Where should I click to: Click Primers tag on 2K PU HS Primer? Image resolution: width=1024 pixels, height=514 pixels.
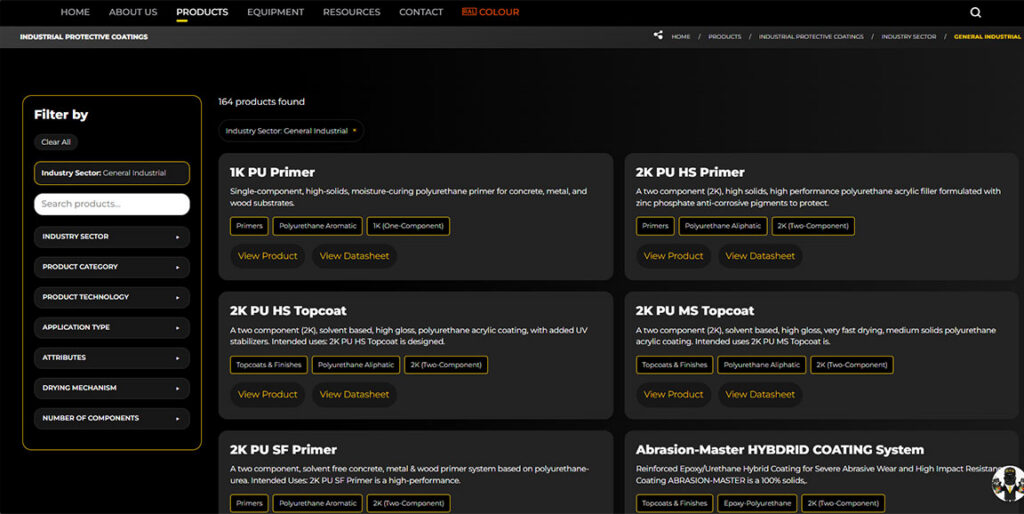(655, 226)
